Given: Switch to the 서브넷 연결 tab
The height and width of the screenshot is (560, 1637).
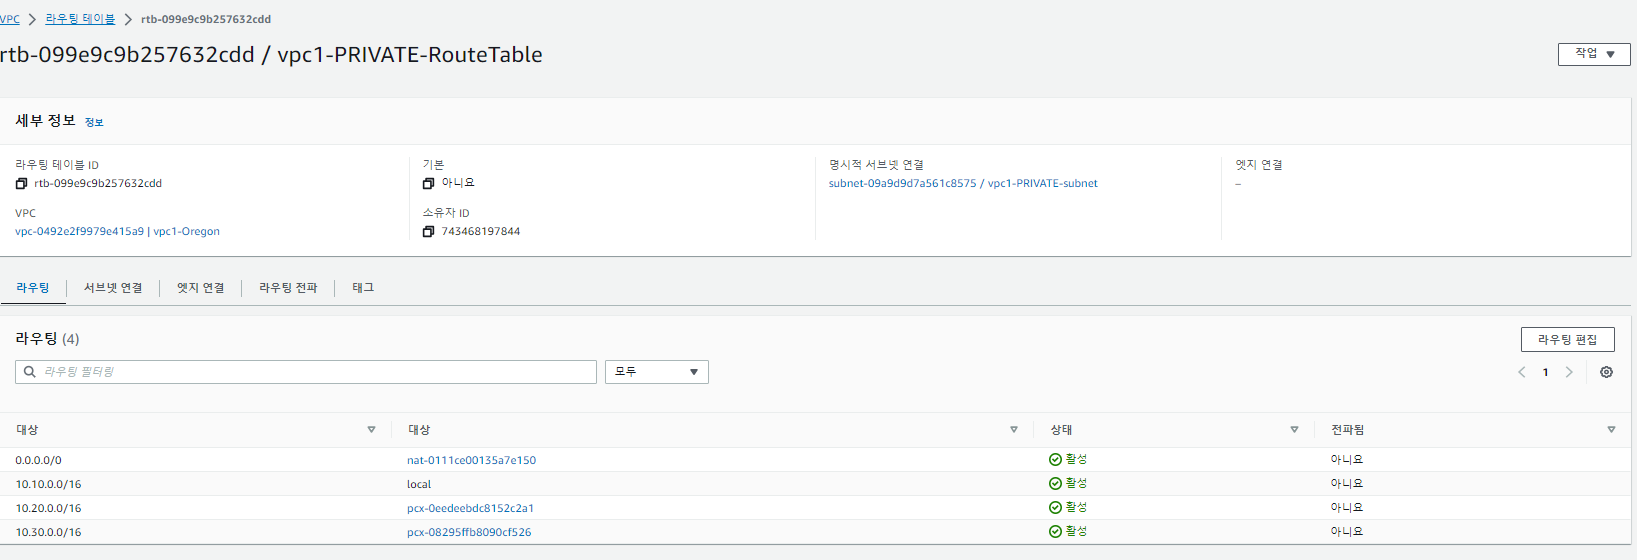Looking at the screenshot, I should (113, 288).
